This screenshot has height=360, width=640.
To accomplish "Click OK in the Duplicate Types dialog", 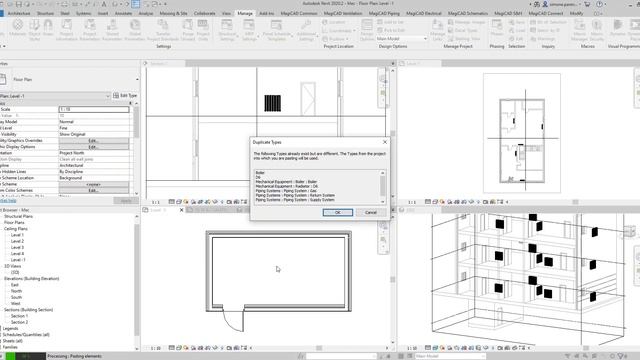I will point(338,213).
